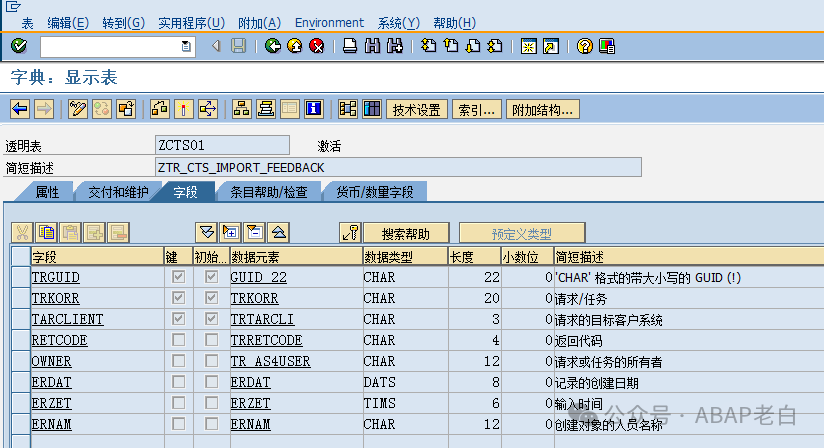This screenshot has width=824, height=448.
Task: Click the select-all corner cell of the fields table
Action: coord(20,256)
